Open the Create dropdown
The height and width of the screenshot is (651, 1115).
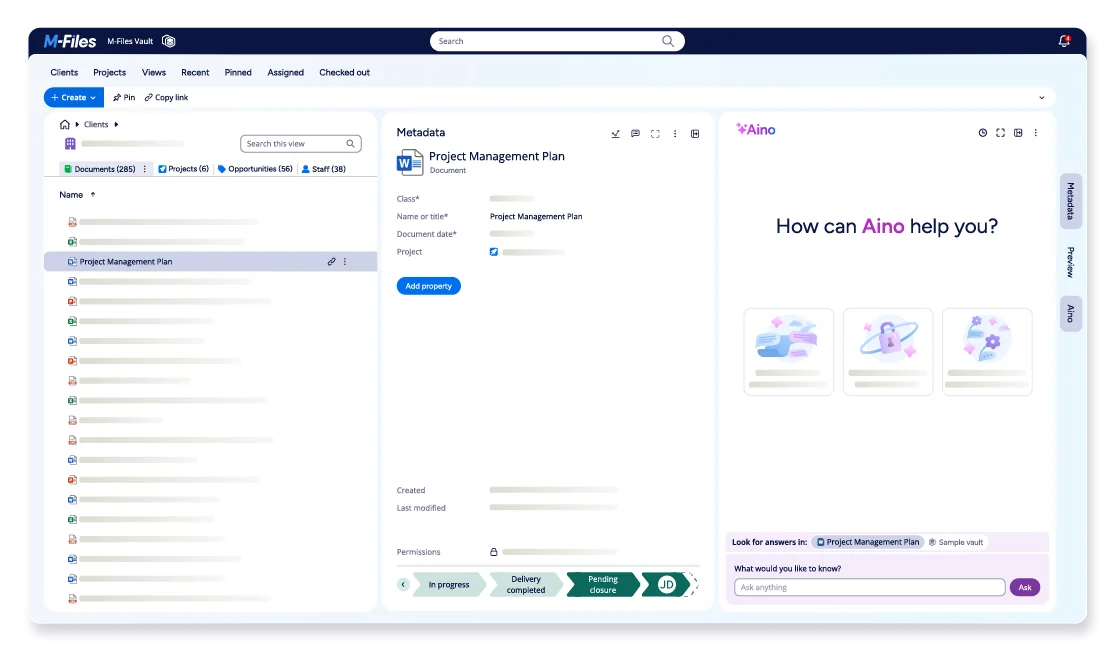tap(73, 98)
